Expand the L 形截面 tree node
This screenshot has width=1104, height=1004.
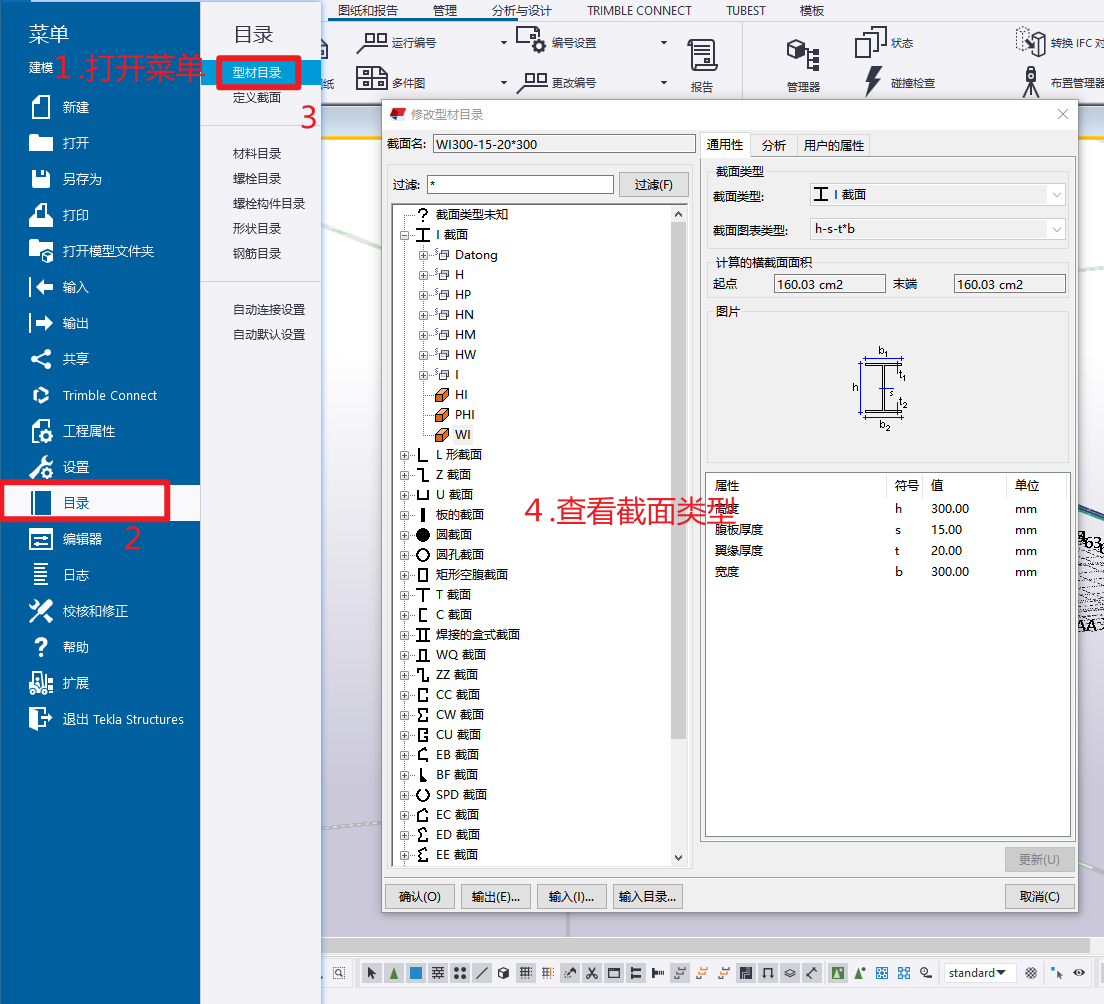point(405,455)
